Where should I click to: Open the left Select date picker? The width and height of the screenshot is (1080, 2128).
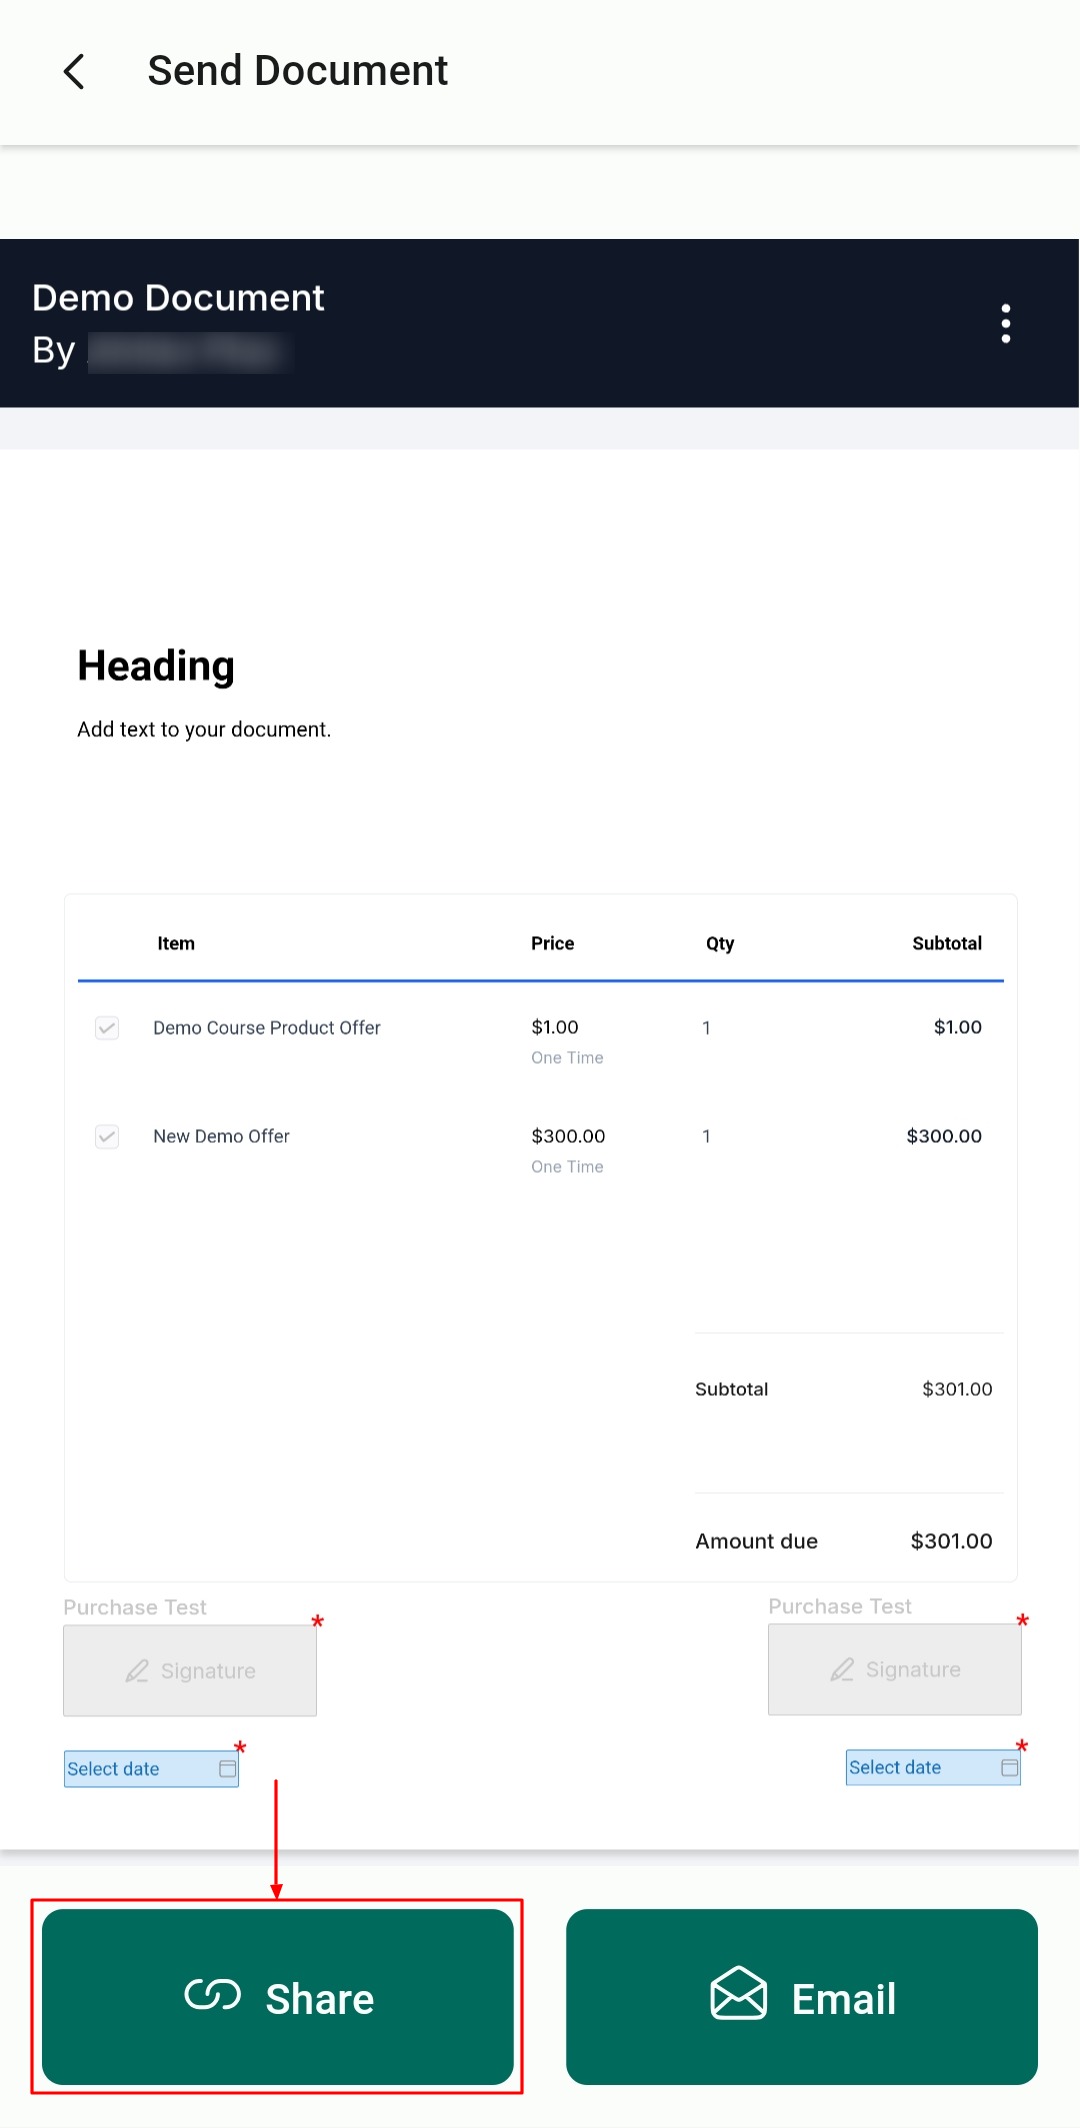pos(138,1769)
